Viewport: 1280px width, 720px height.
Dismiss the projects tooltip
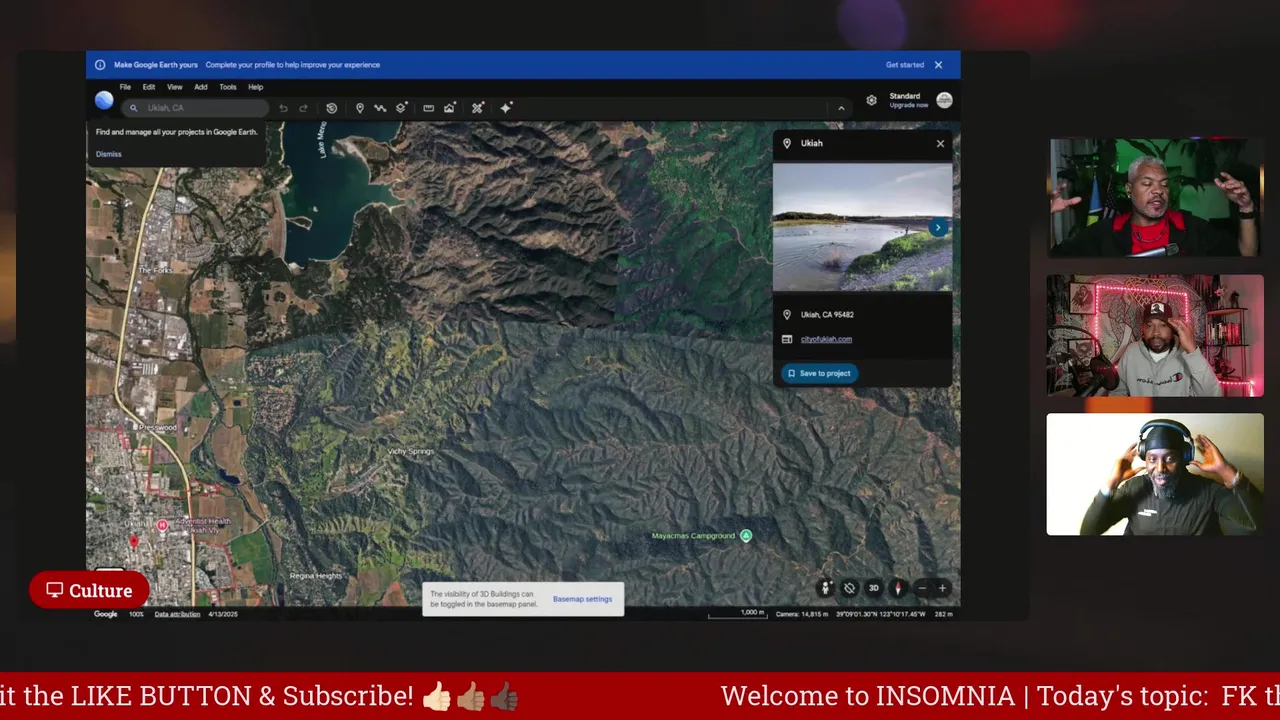[109, 154]
